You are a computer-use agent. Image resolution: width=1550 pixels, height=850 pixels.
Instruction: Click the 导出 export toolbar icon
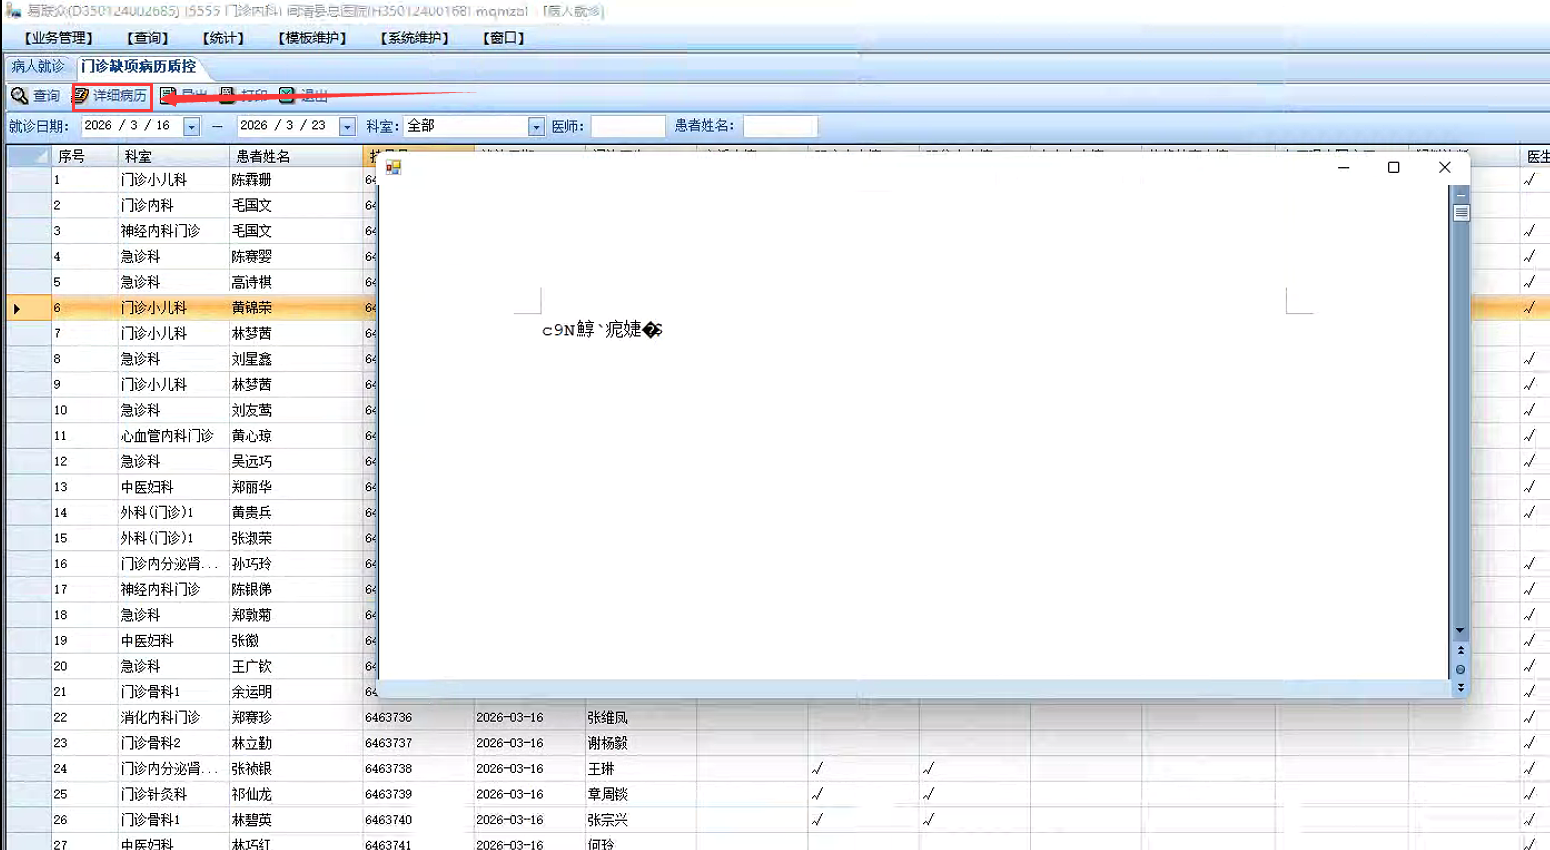[x=168, y=95]
